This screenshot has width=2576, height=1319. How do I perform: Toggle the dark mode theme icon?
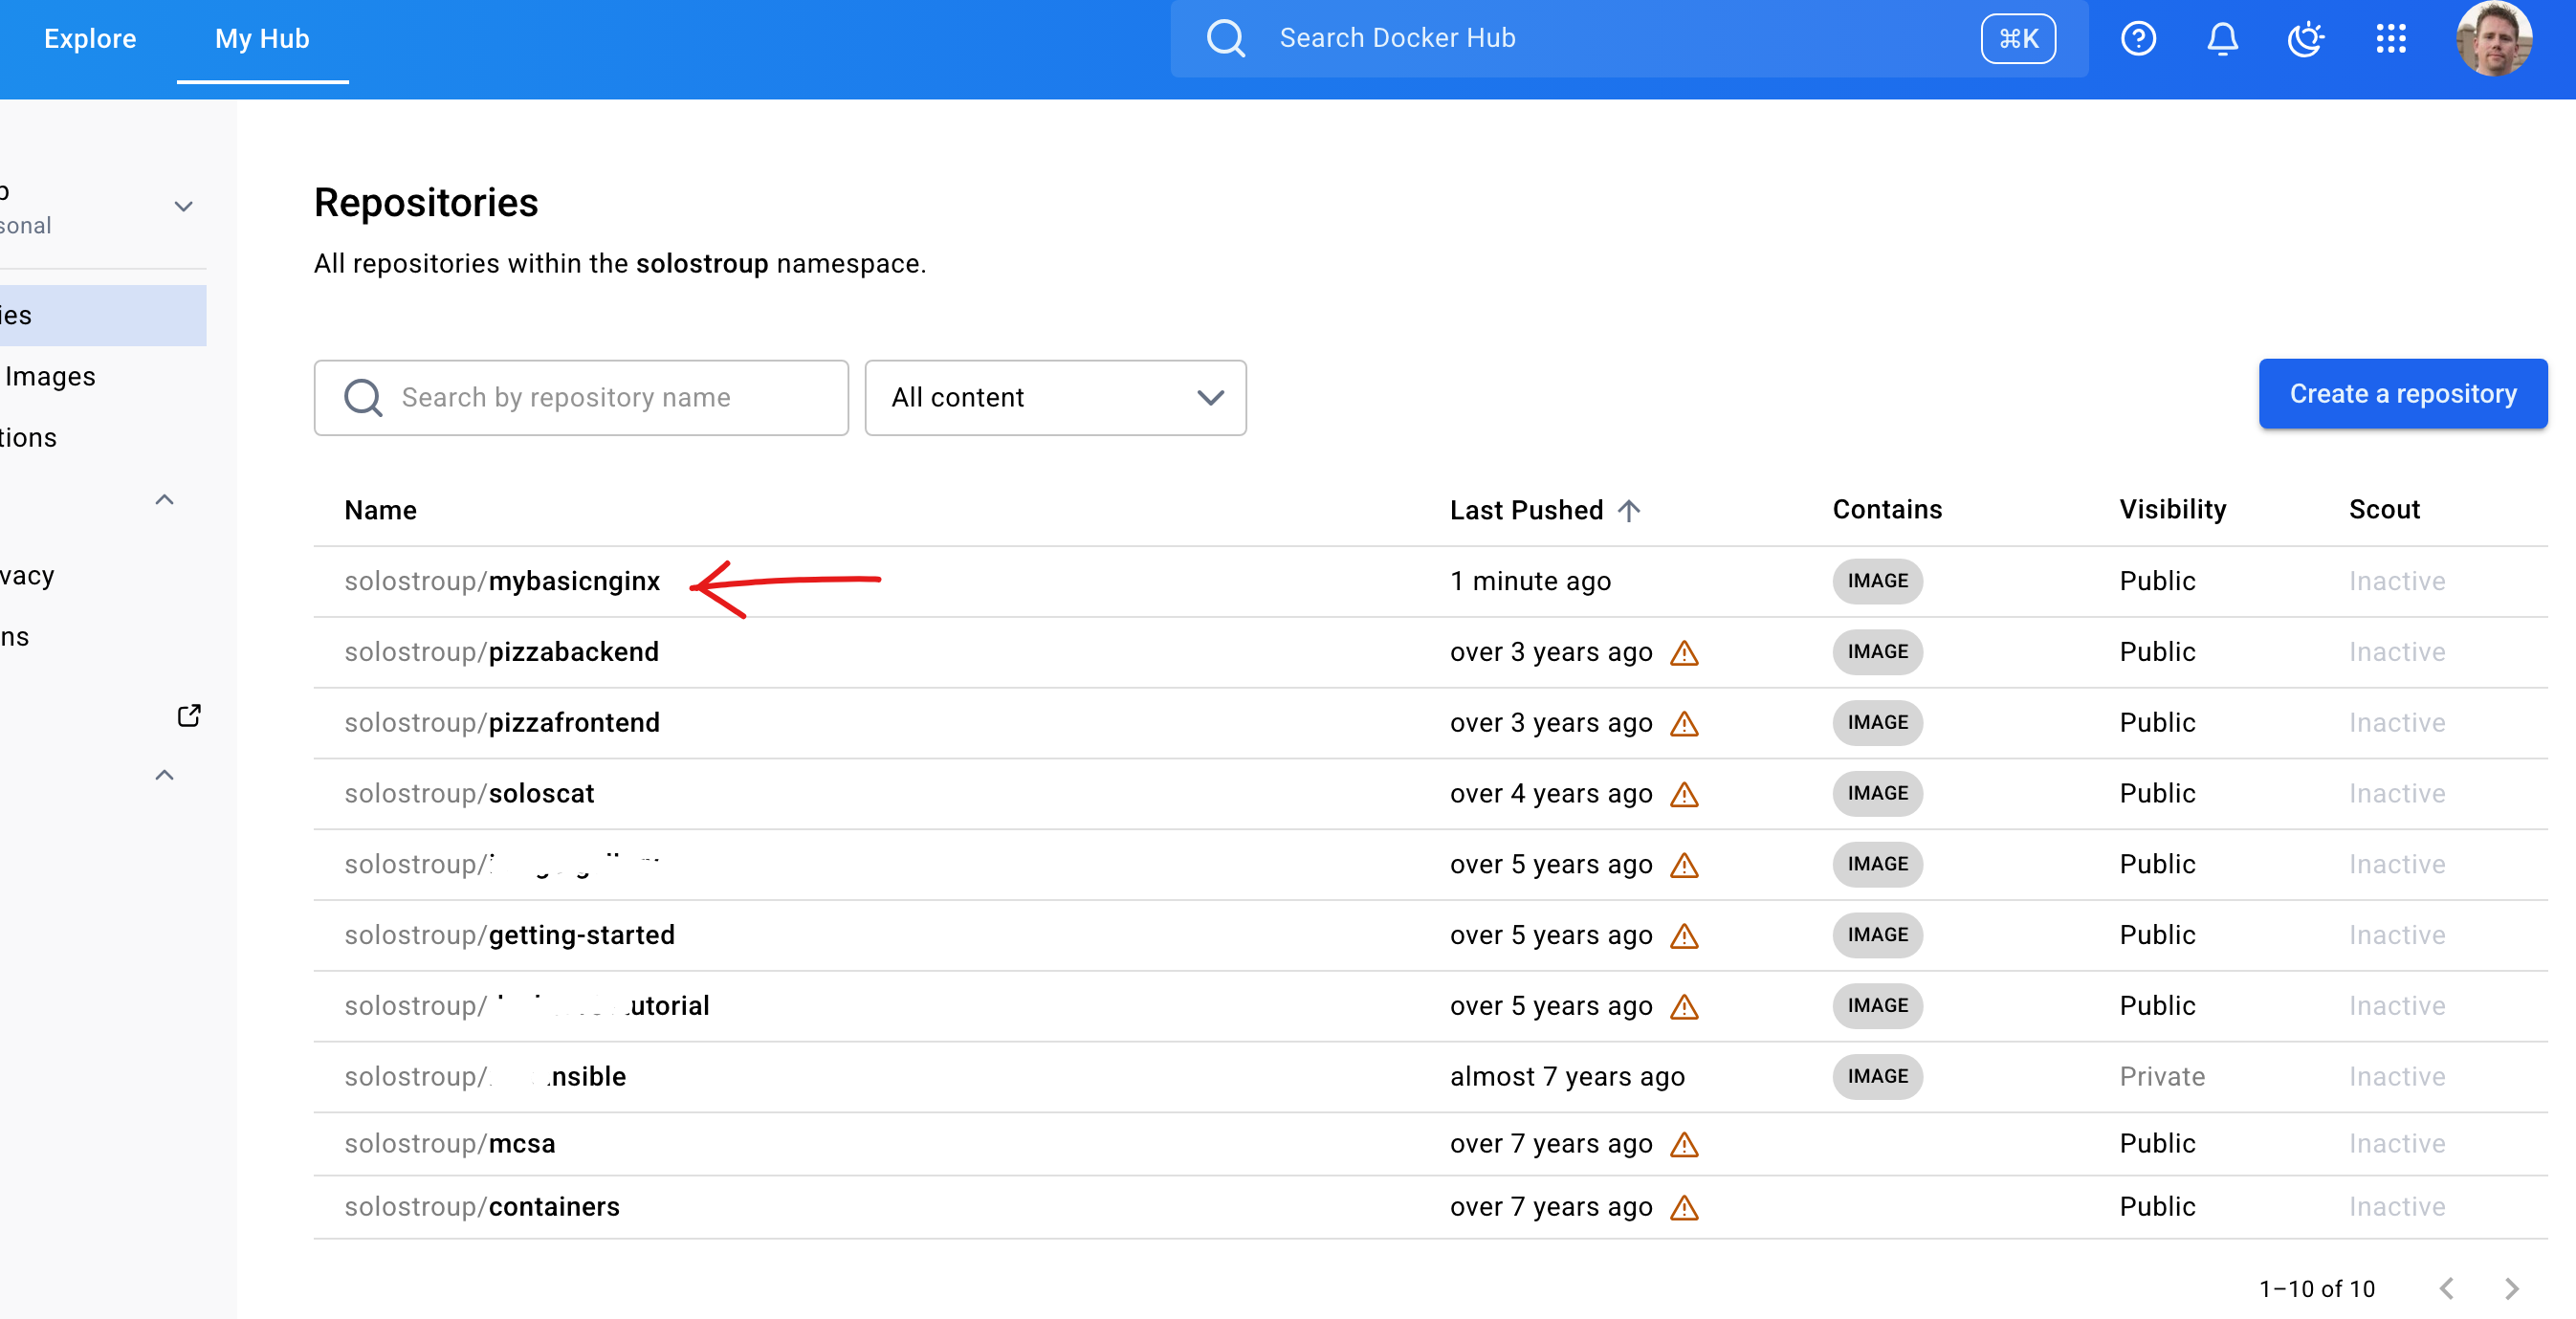point(2306,38)
